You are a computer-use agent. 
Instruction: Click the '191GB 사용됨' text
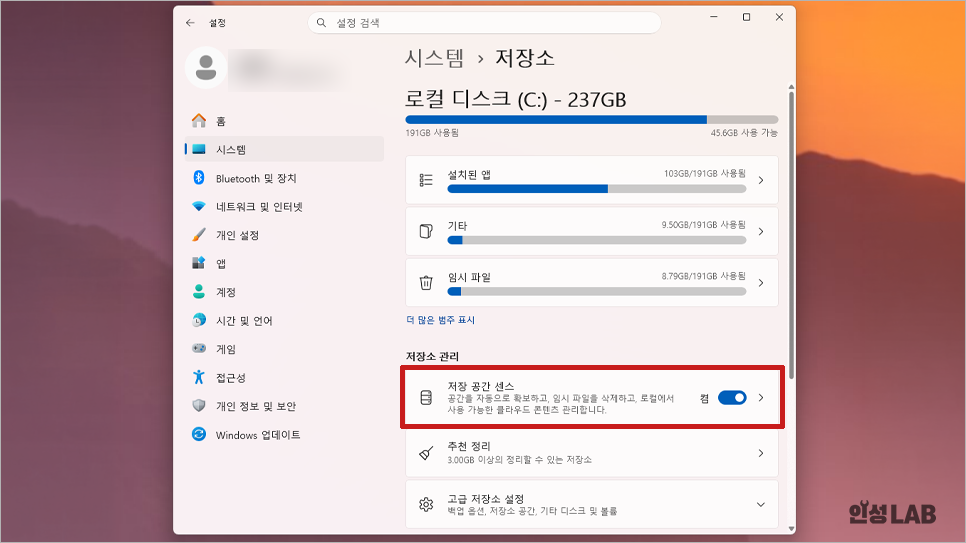point(432,133)
